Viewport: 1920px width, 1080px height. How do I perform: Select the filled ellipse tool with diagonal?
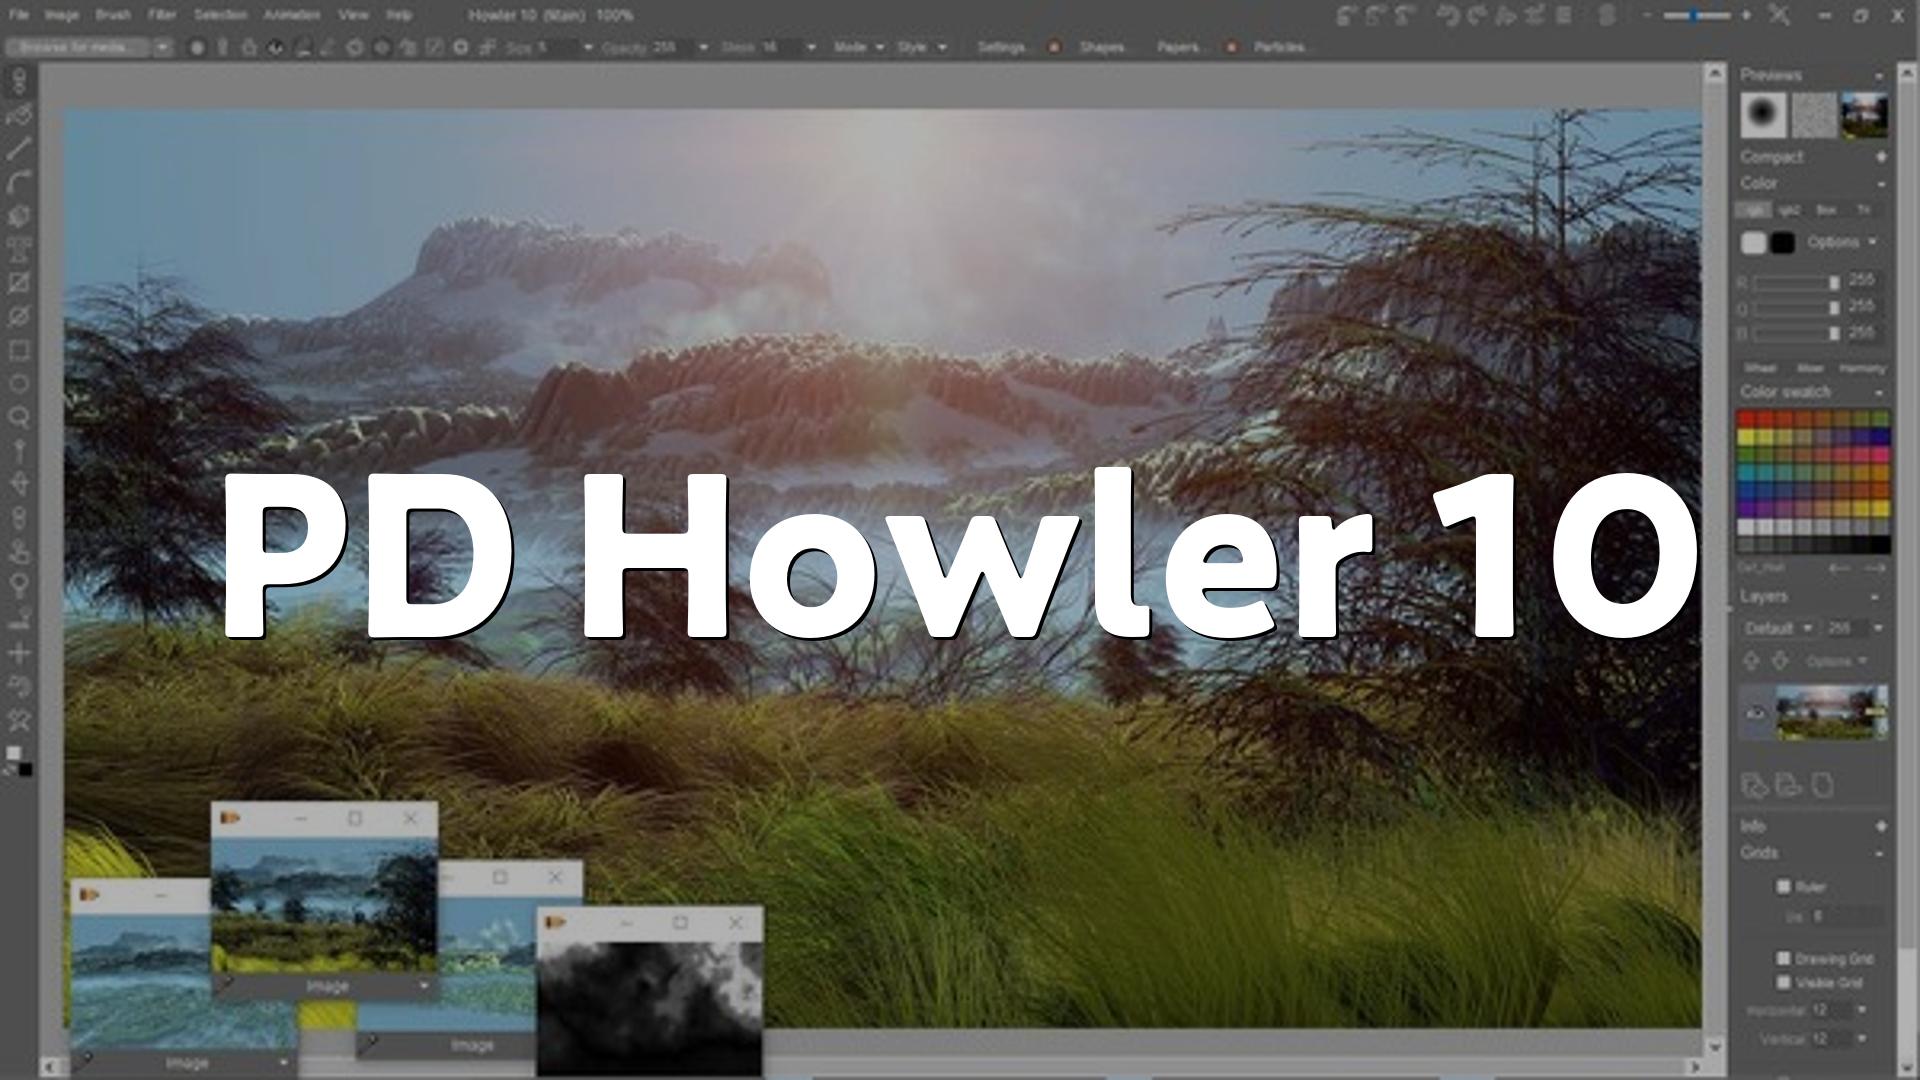point(19,316)
